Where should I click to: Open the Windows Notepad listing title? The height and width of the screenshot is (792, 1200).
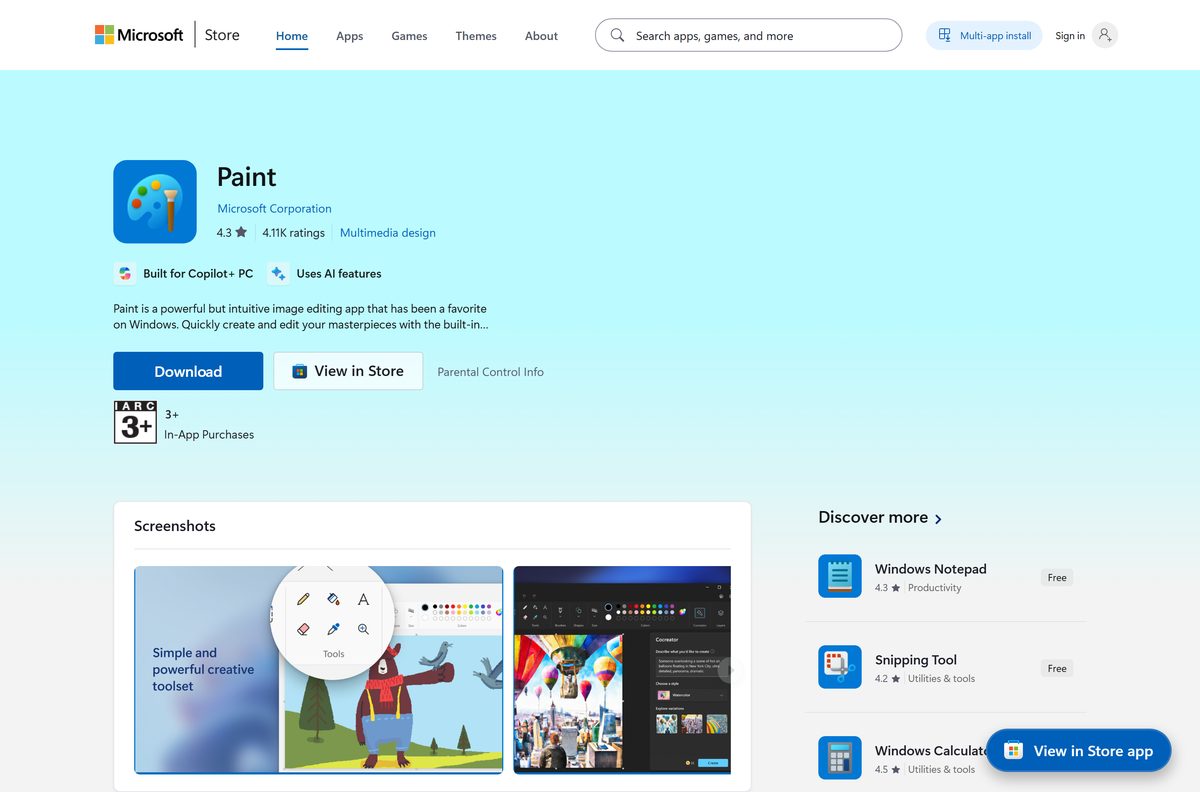point(930,568)
